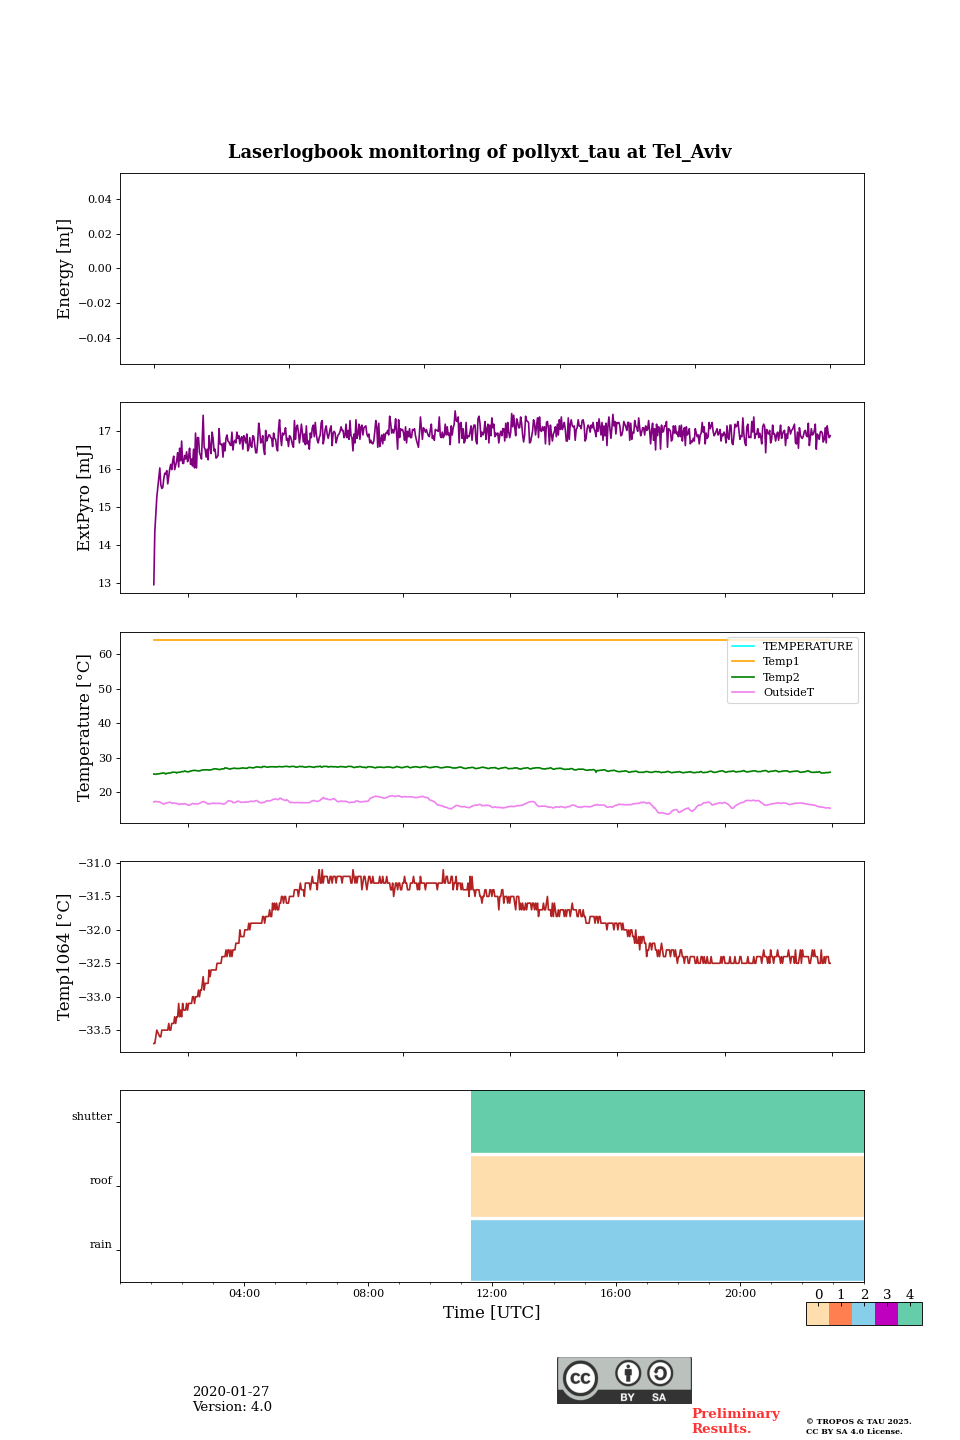
Task: Click the −31.0 Temp1064 axis tick
Action: click(x=95, y=863)
